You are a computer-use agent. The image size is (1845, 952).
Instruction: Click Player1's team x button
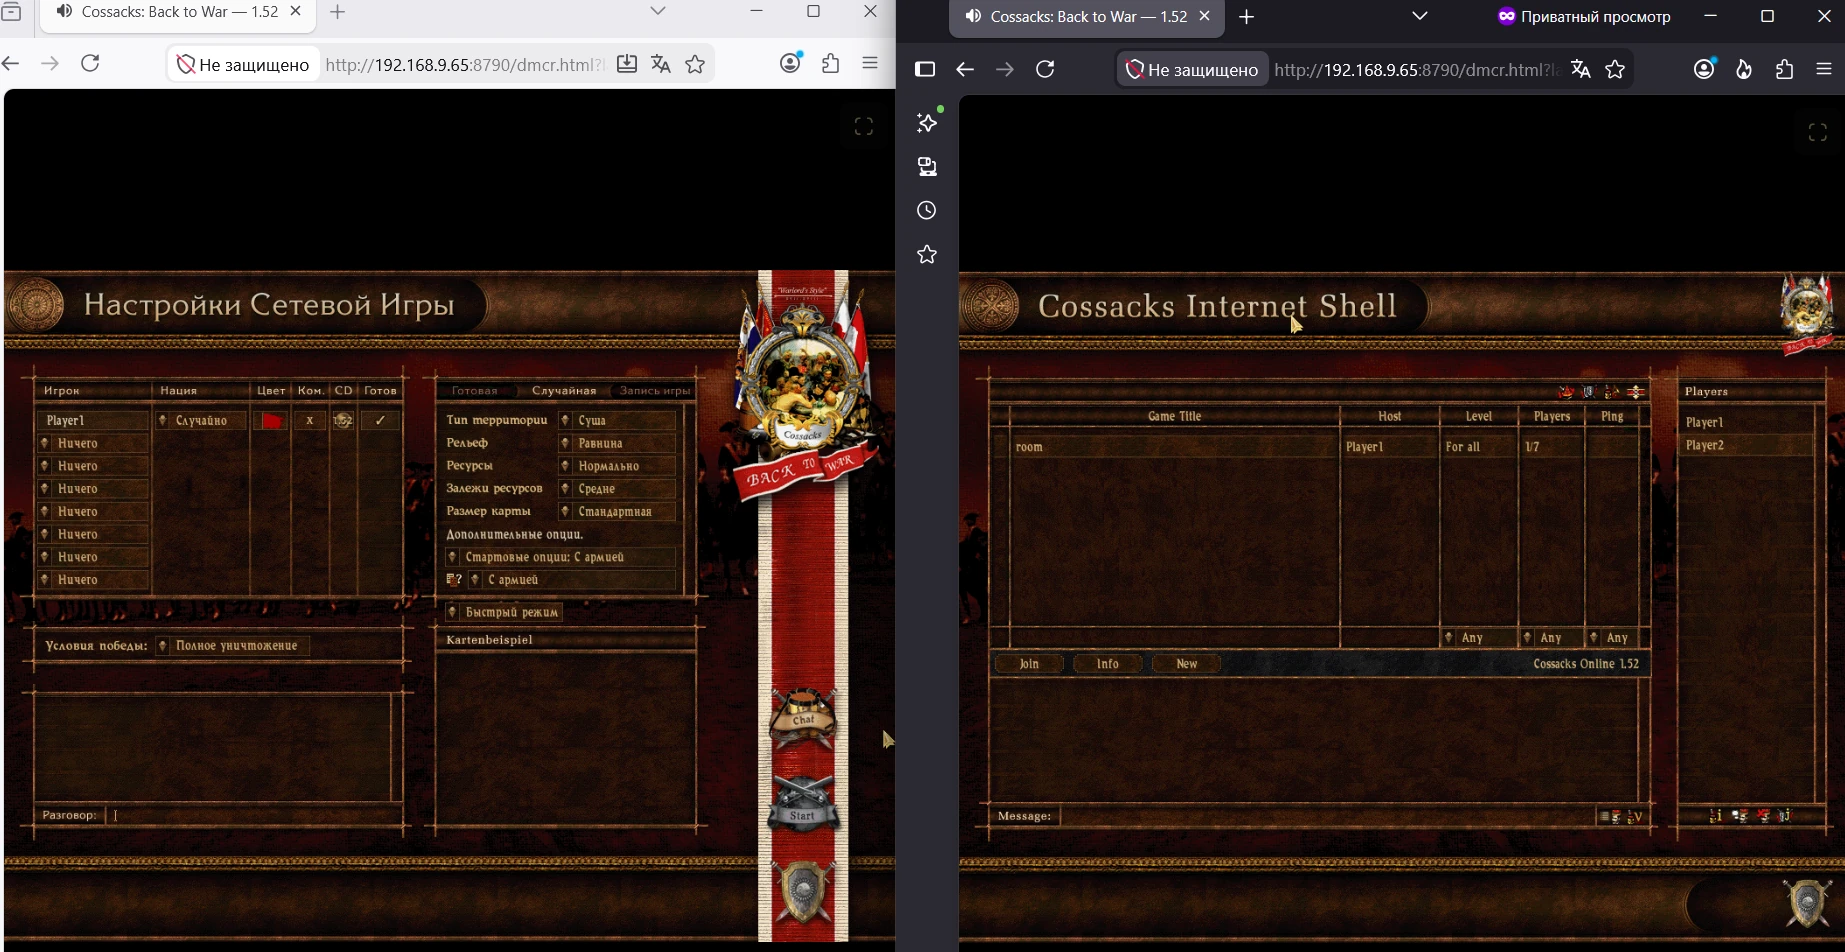click(x=310, y=421)
